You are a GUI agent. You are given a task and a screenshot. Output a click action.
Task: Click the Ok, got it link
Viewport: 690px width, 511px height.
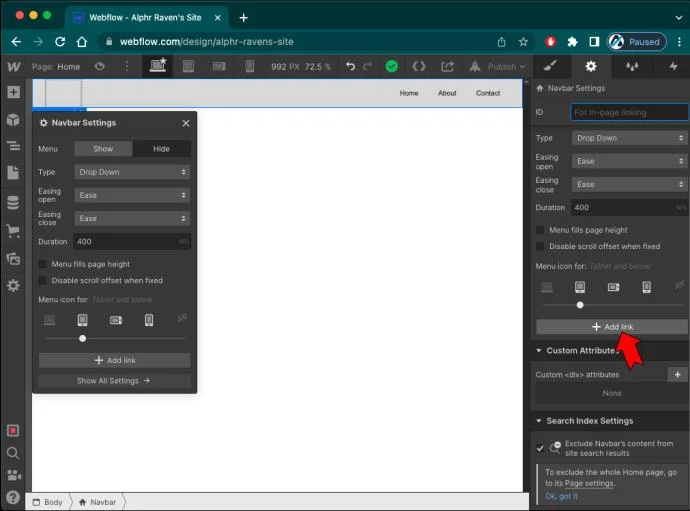(562, 496)
